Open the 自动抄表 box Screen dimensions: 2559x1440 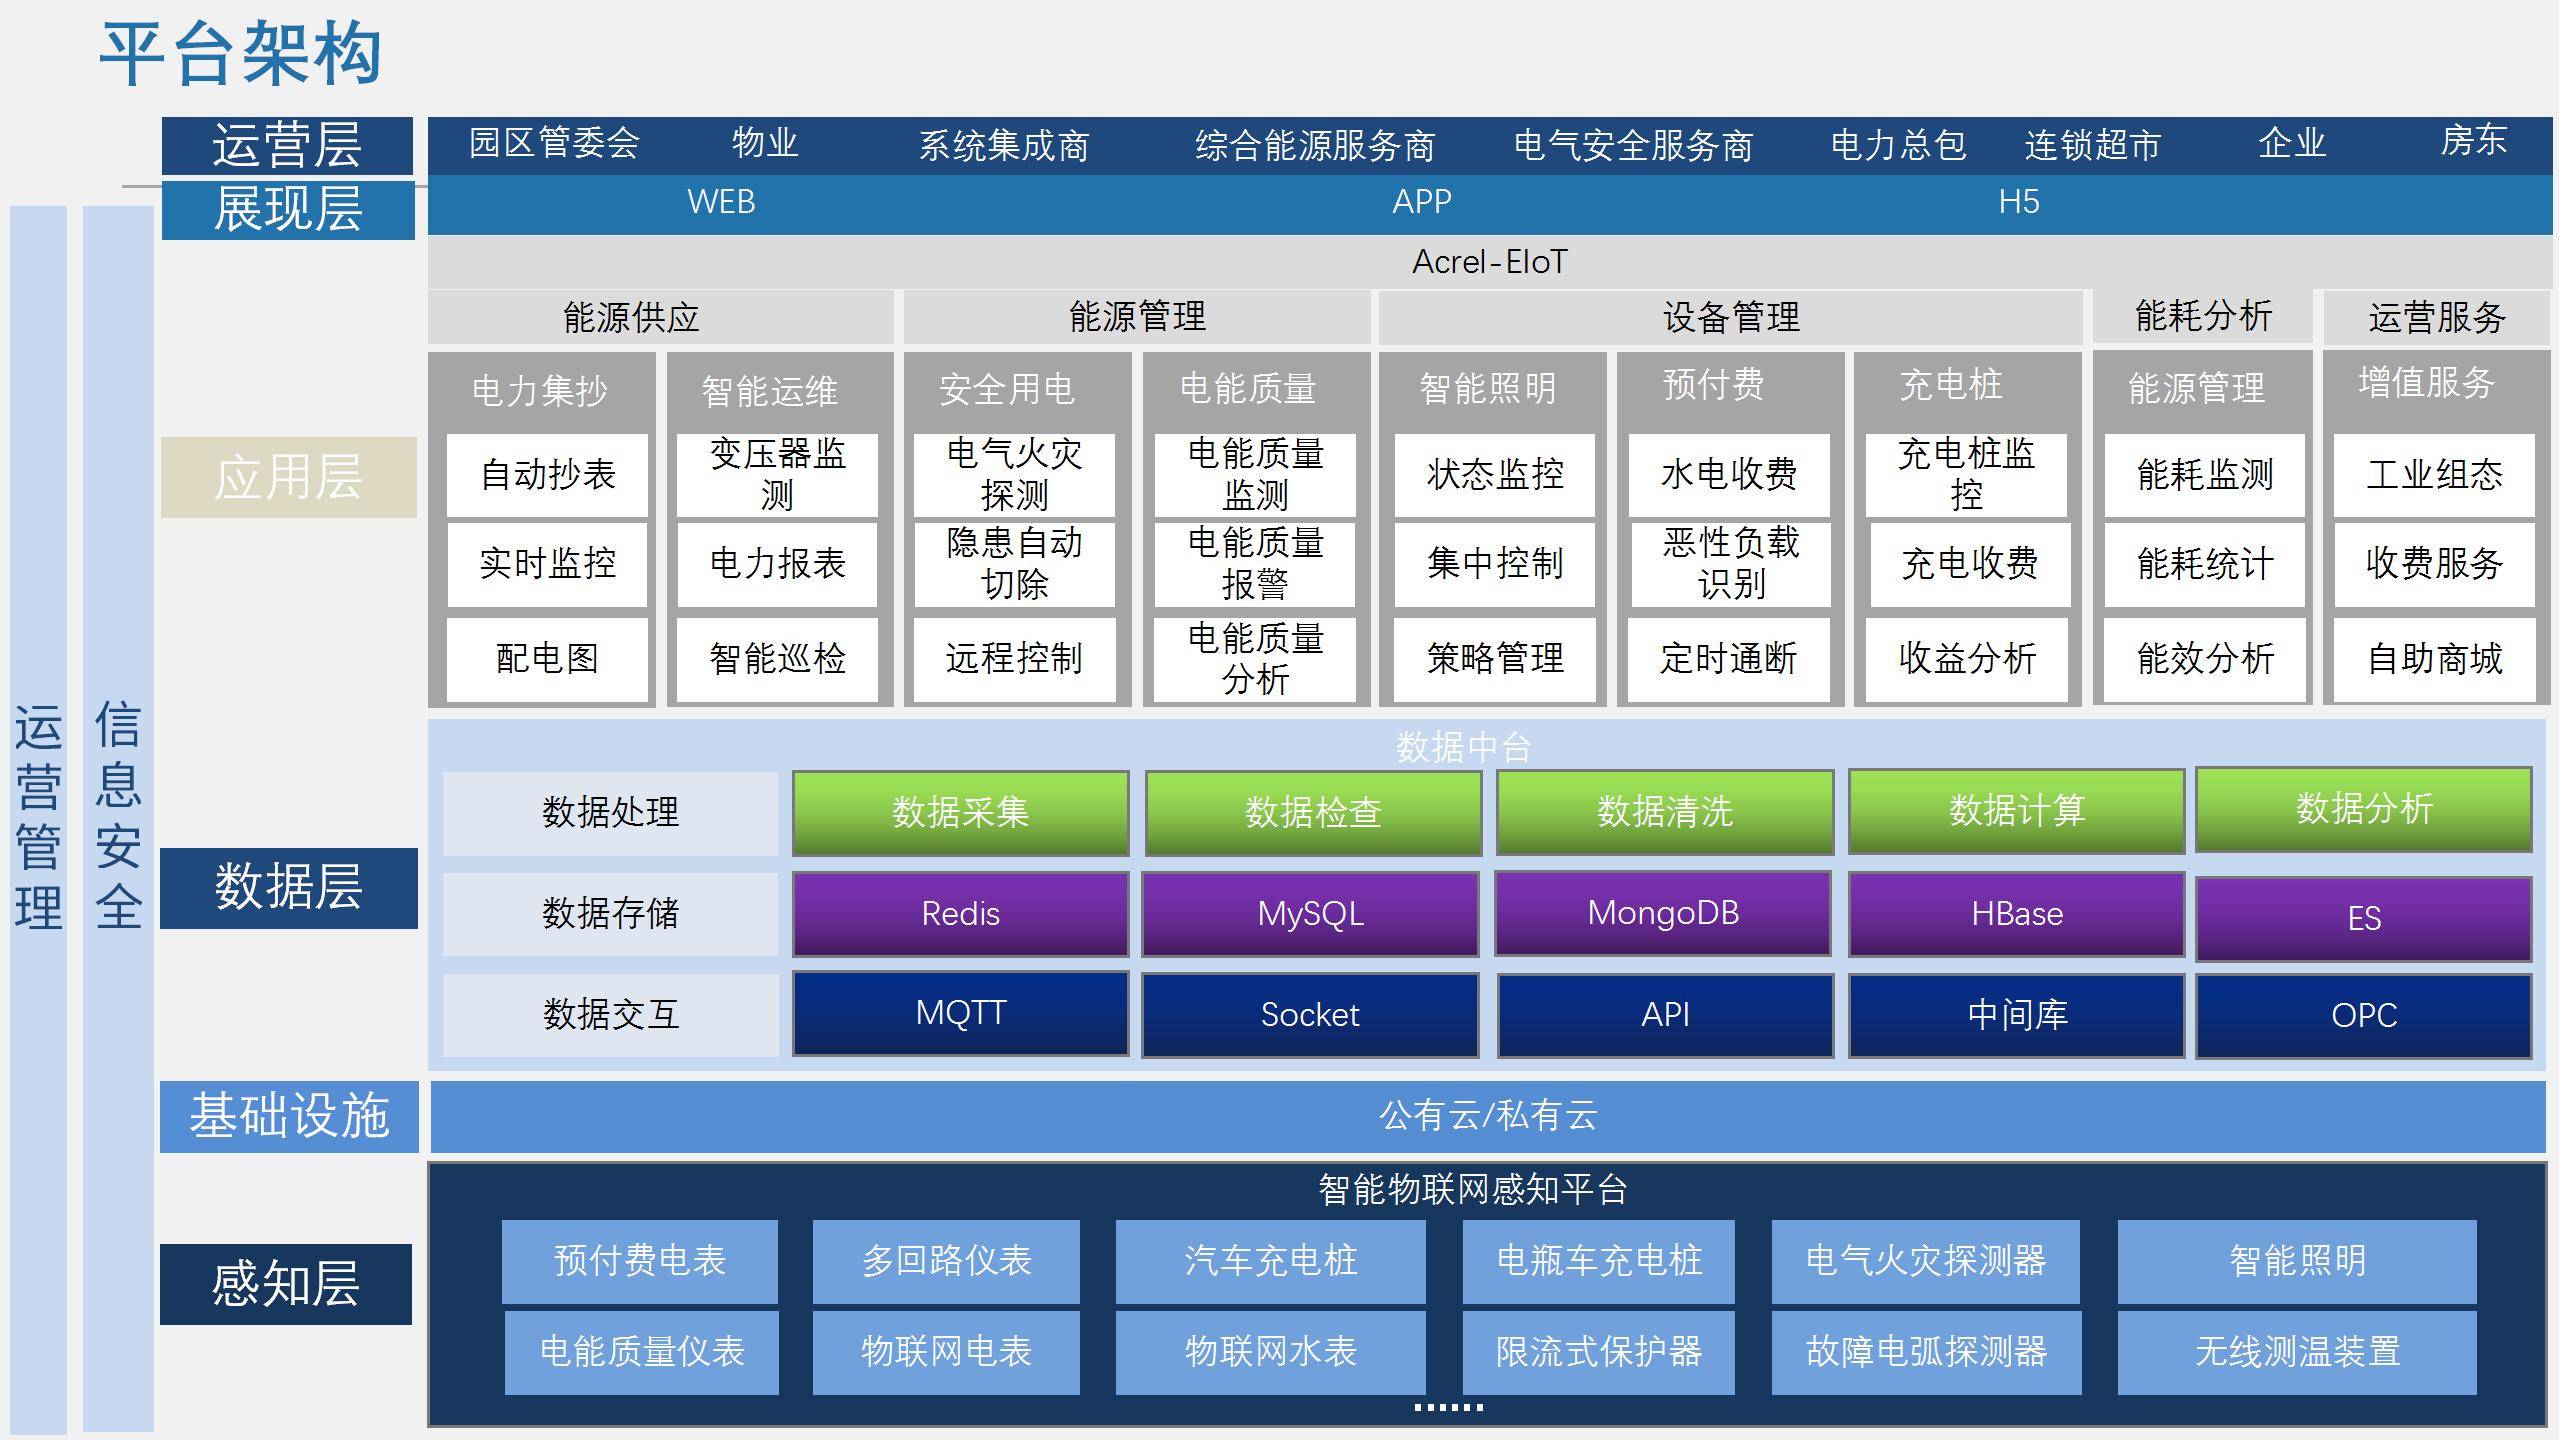(547, 475)
